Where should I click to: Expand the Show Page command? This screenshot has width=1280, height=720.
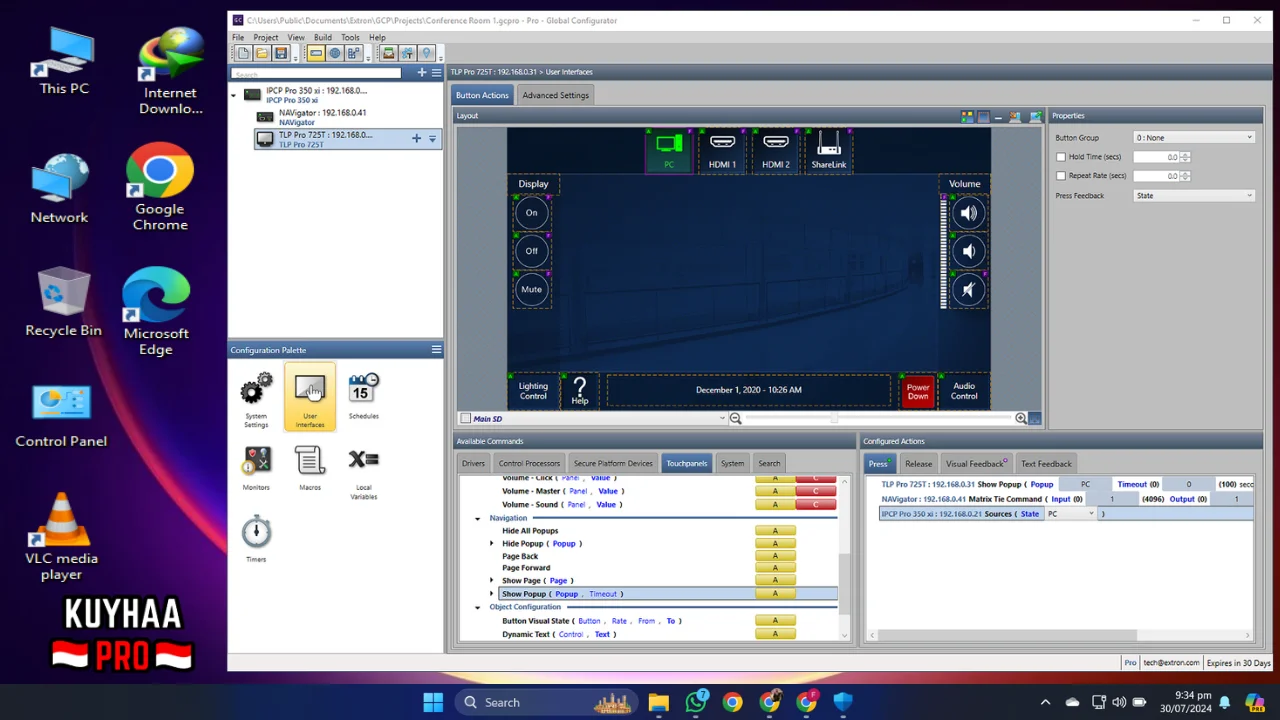click(x=491, y=581)
